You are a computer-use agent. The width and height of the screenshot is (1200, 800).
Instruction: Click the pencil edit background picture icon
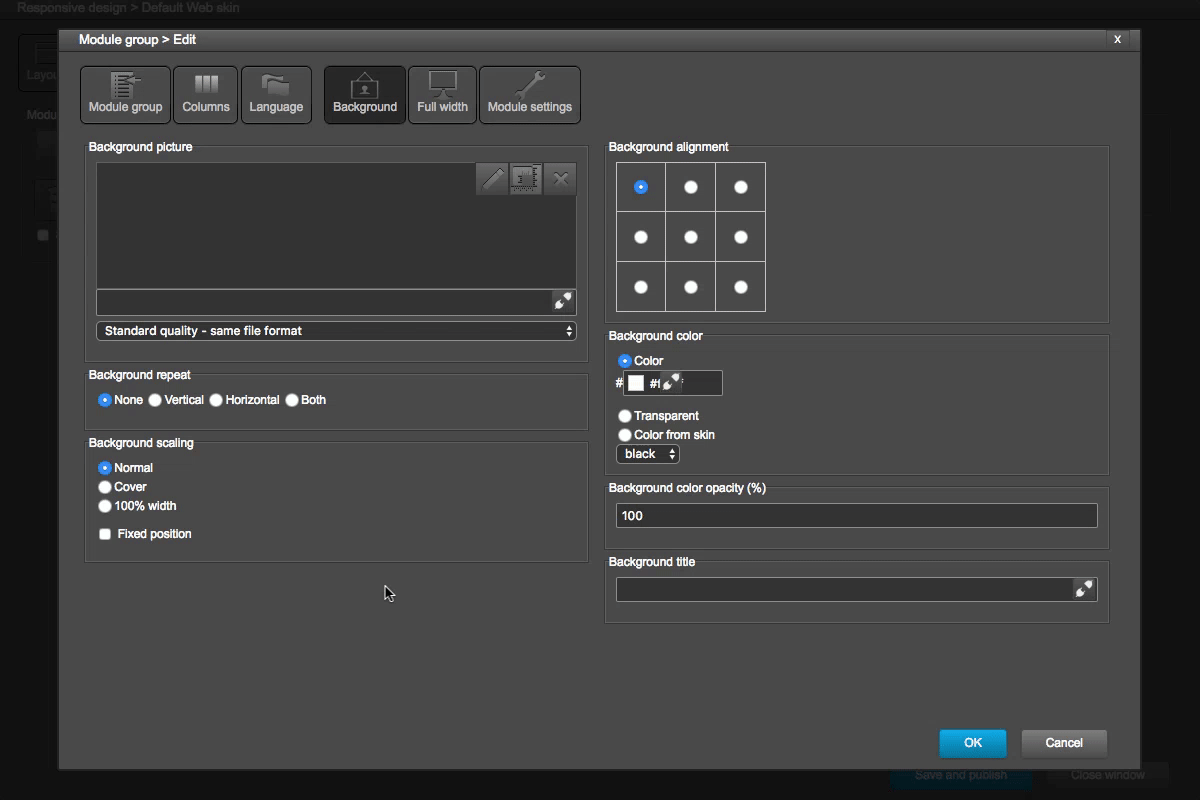pos(492,179)
